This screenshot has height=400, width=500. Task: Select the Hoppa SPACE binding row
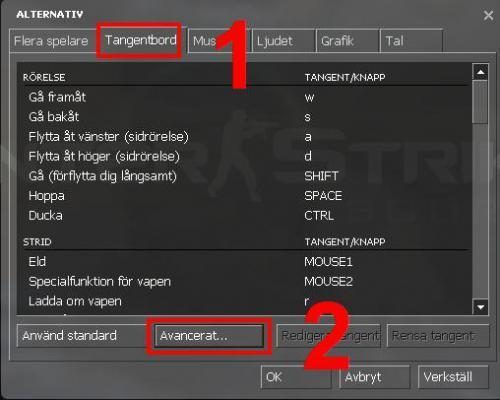coord(245,196)
